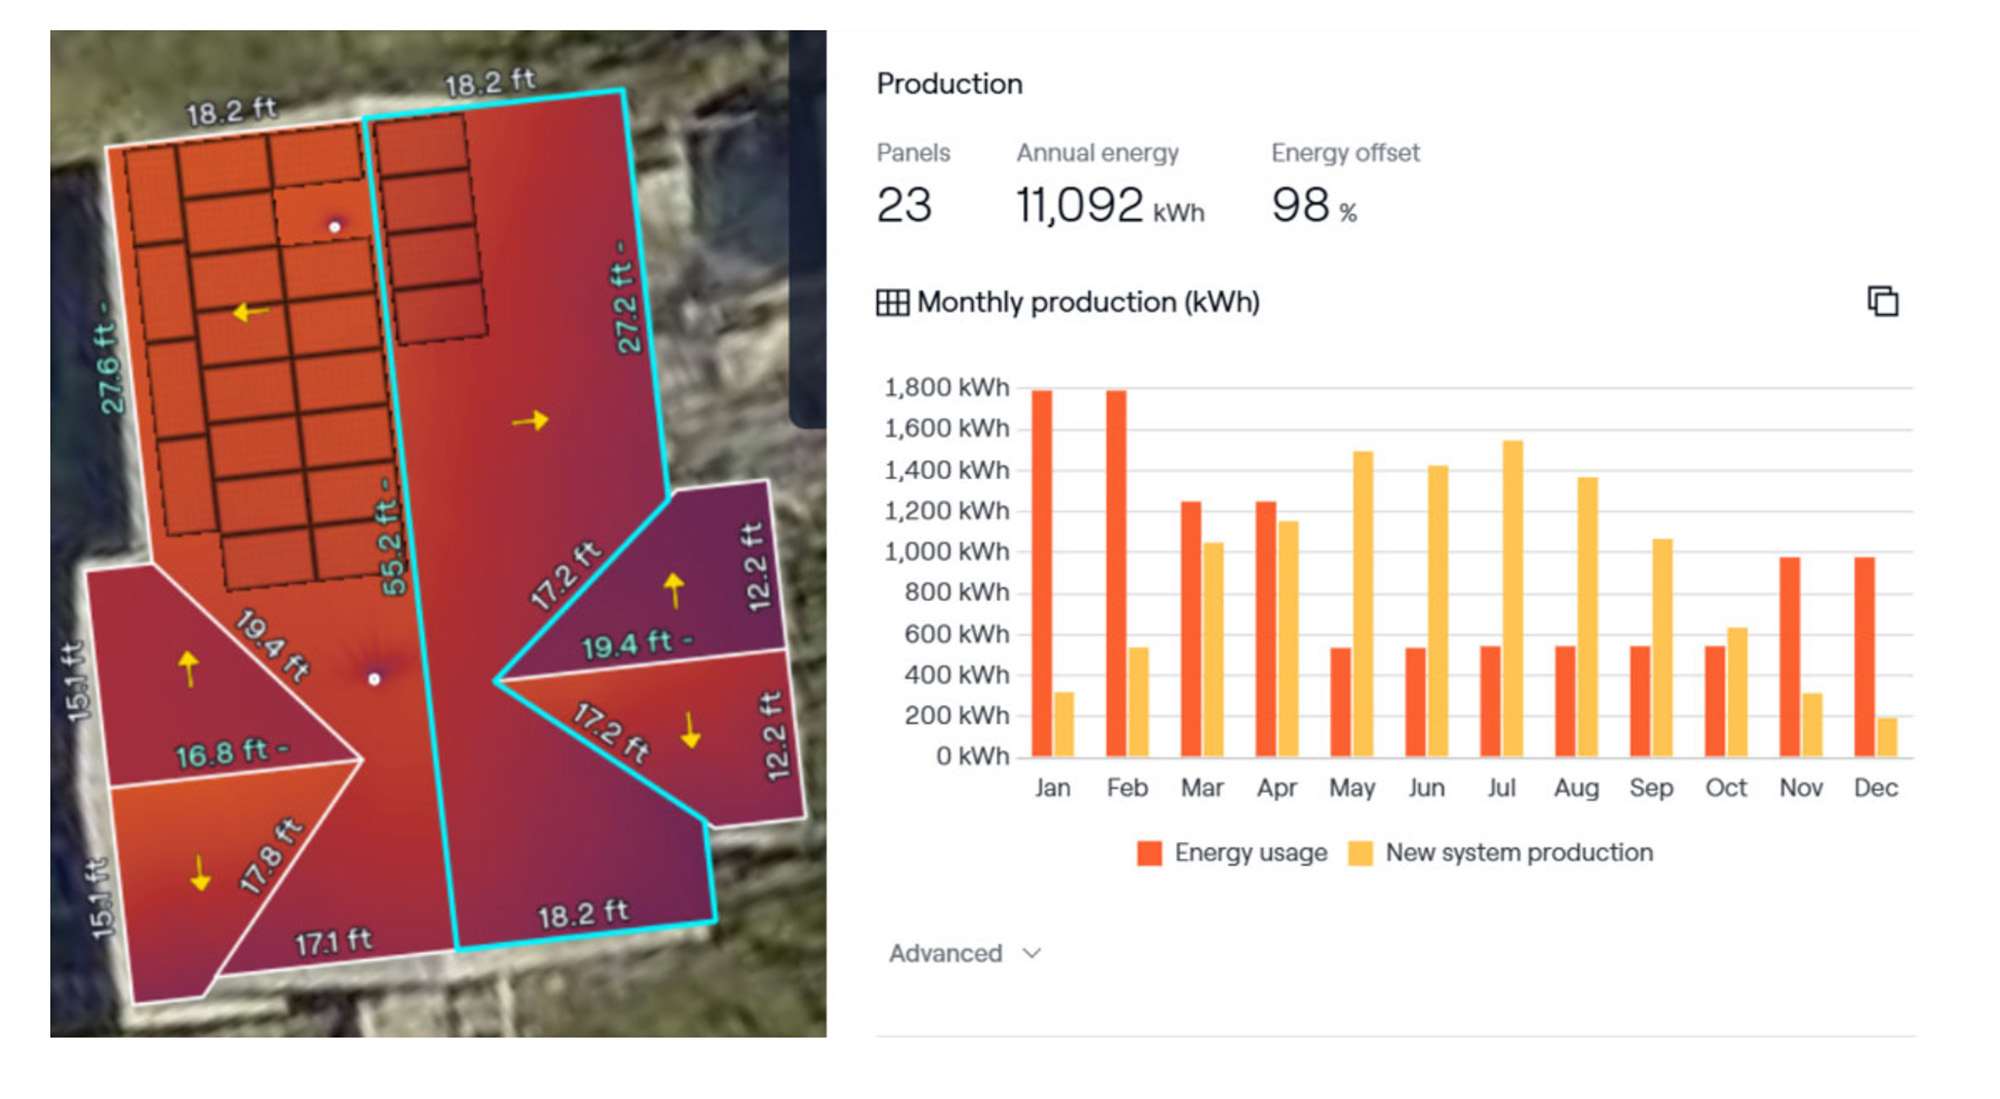Click the left-pointing yellow arrow on panel roof
Screen dimensions: 2000x1099
[250, 313]
